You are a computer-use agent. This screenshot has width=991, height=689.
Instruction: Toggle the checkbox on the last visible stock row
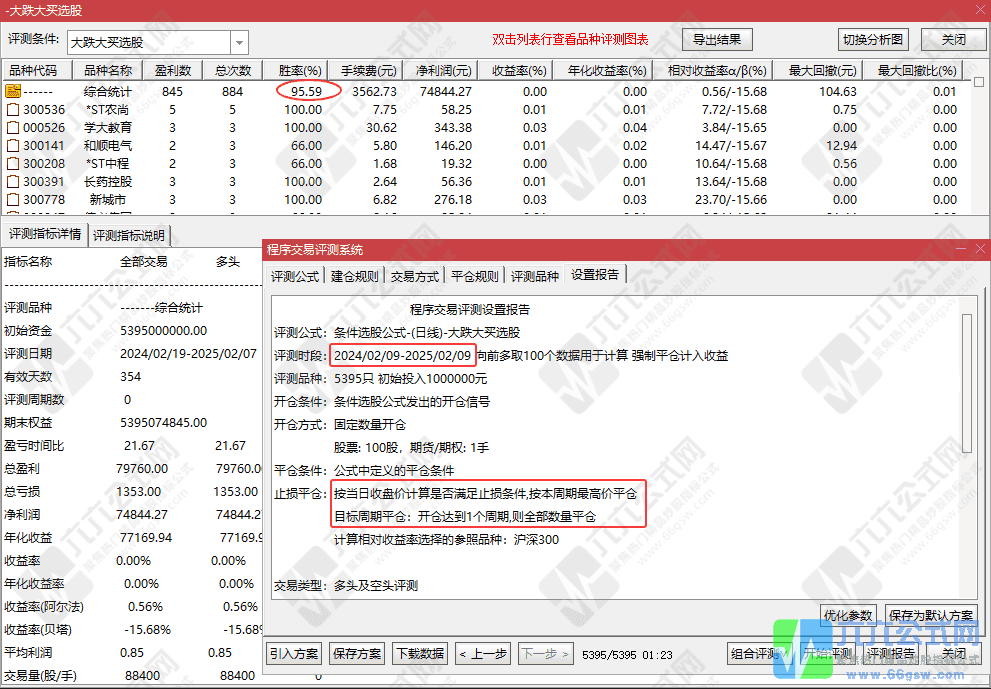coord(12,214)
